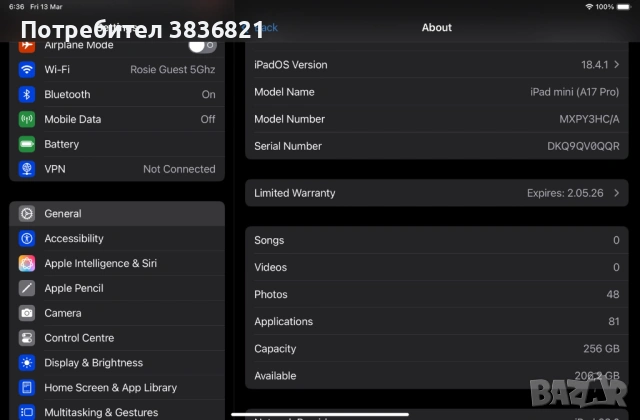
Task: Tap the General gear icon
Action: 27,213
